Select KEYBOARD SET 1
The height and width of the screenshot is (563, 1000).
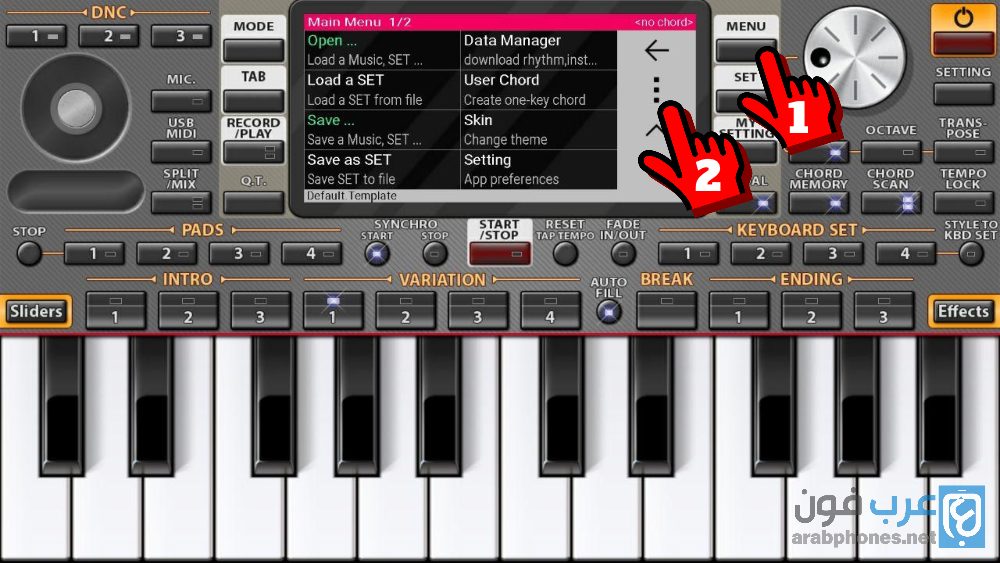688,254
